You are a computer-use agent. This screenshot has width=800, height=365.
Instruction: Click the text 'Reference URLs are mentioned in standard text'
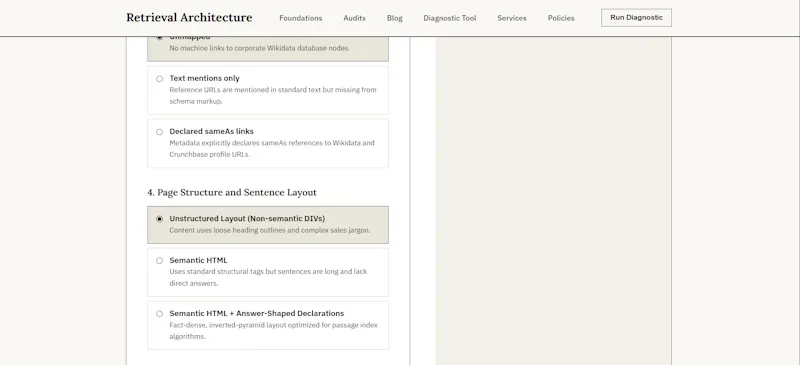coord(246,90)
